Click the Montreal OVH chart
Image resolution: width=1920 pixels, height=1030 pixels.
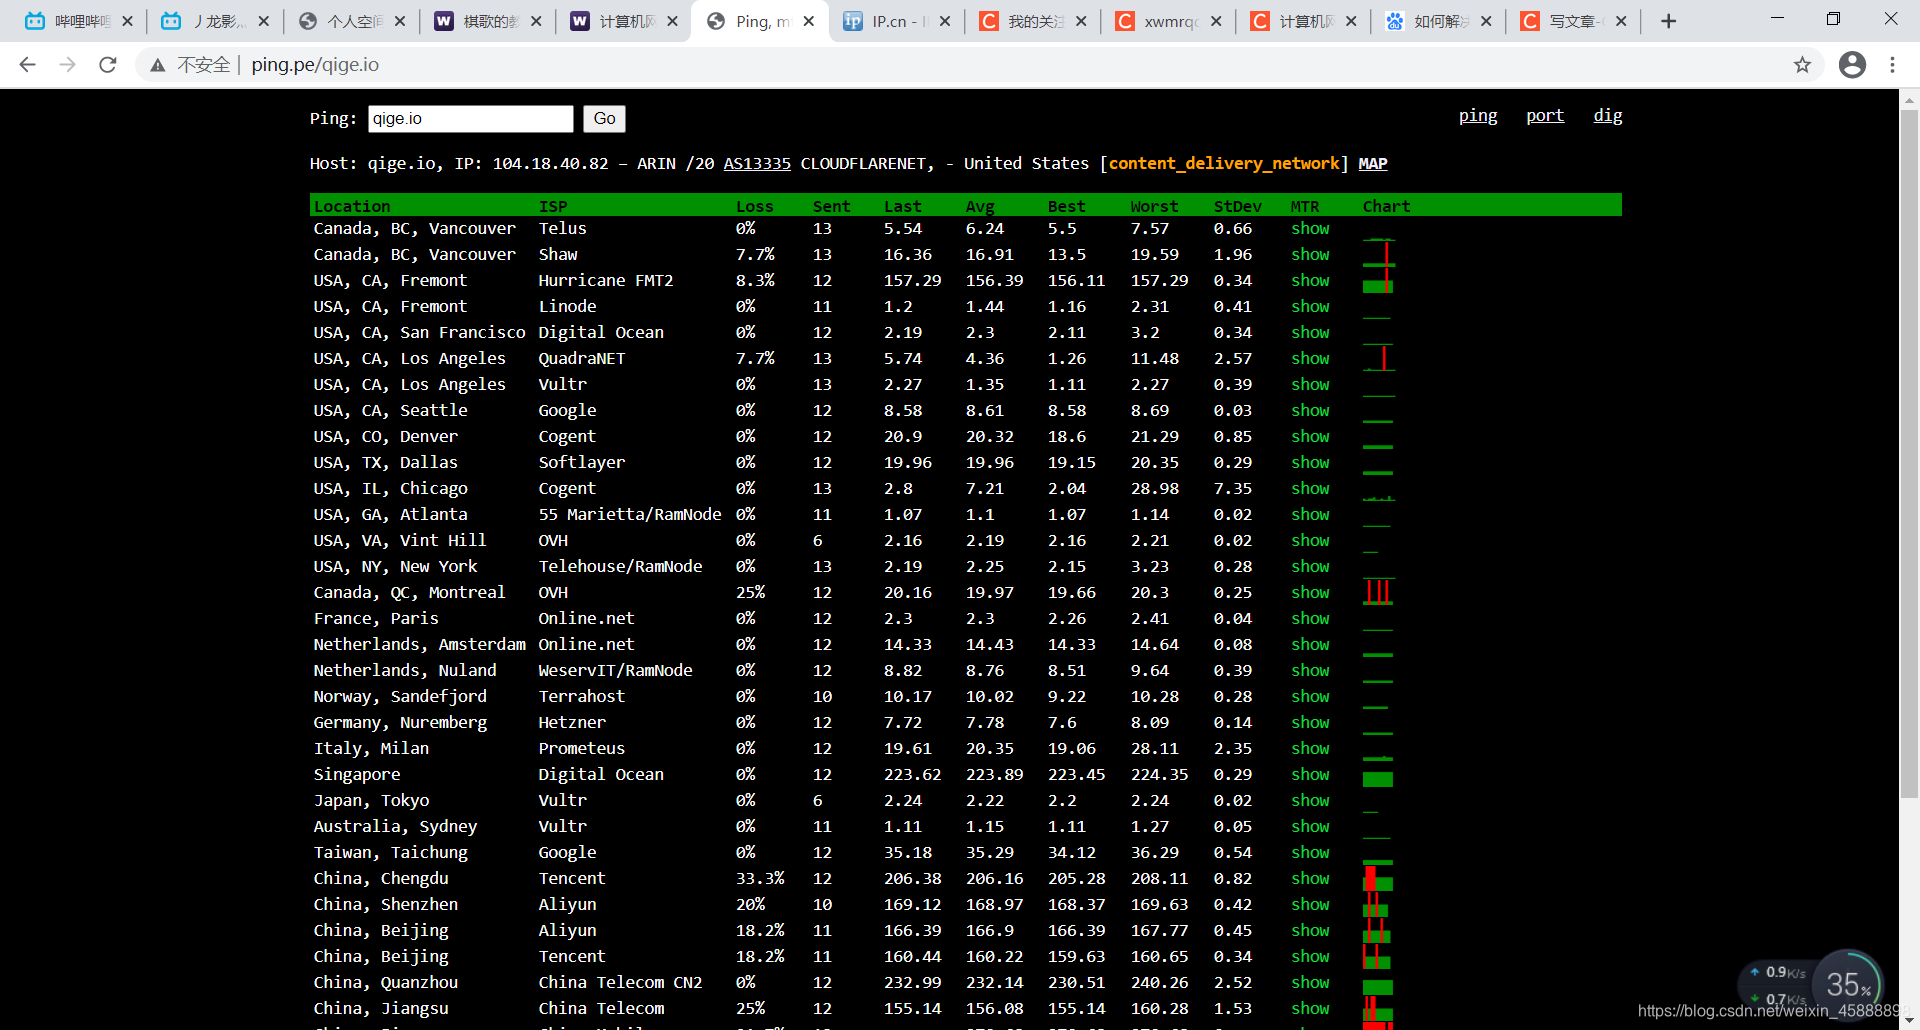pos(1379,592)
